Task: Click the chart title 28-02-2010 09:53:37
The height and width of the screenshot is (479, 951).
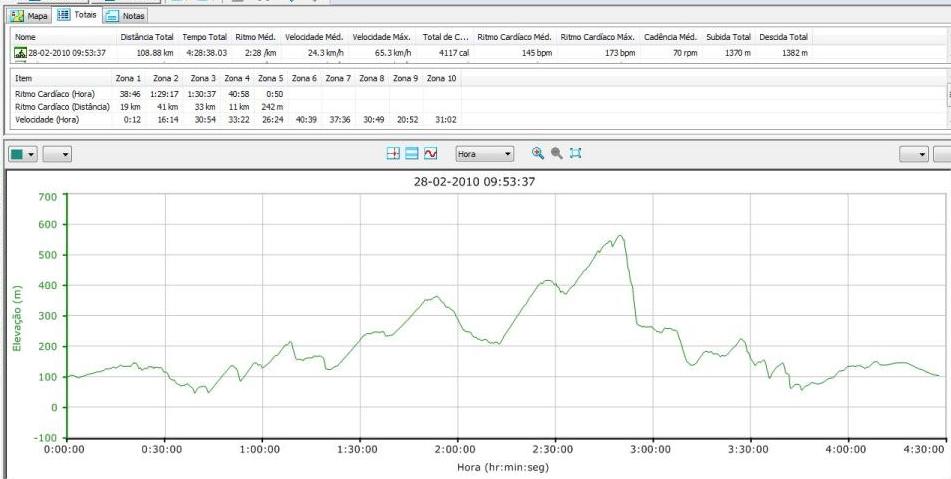Action: 474,181
